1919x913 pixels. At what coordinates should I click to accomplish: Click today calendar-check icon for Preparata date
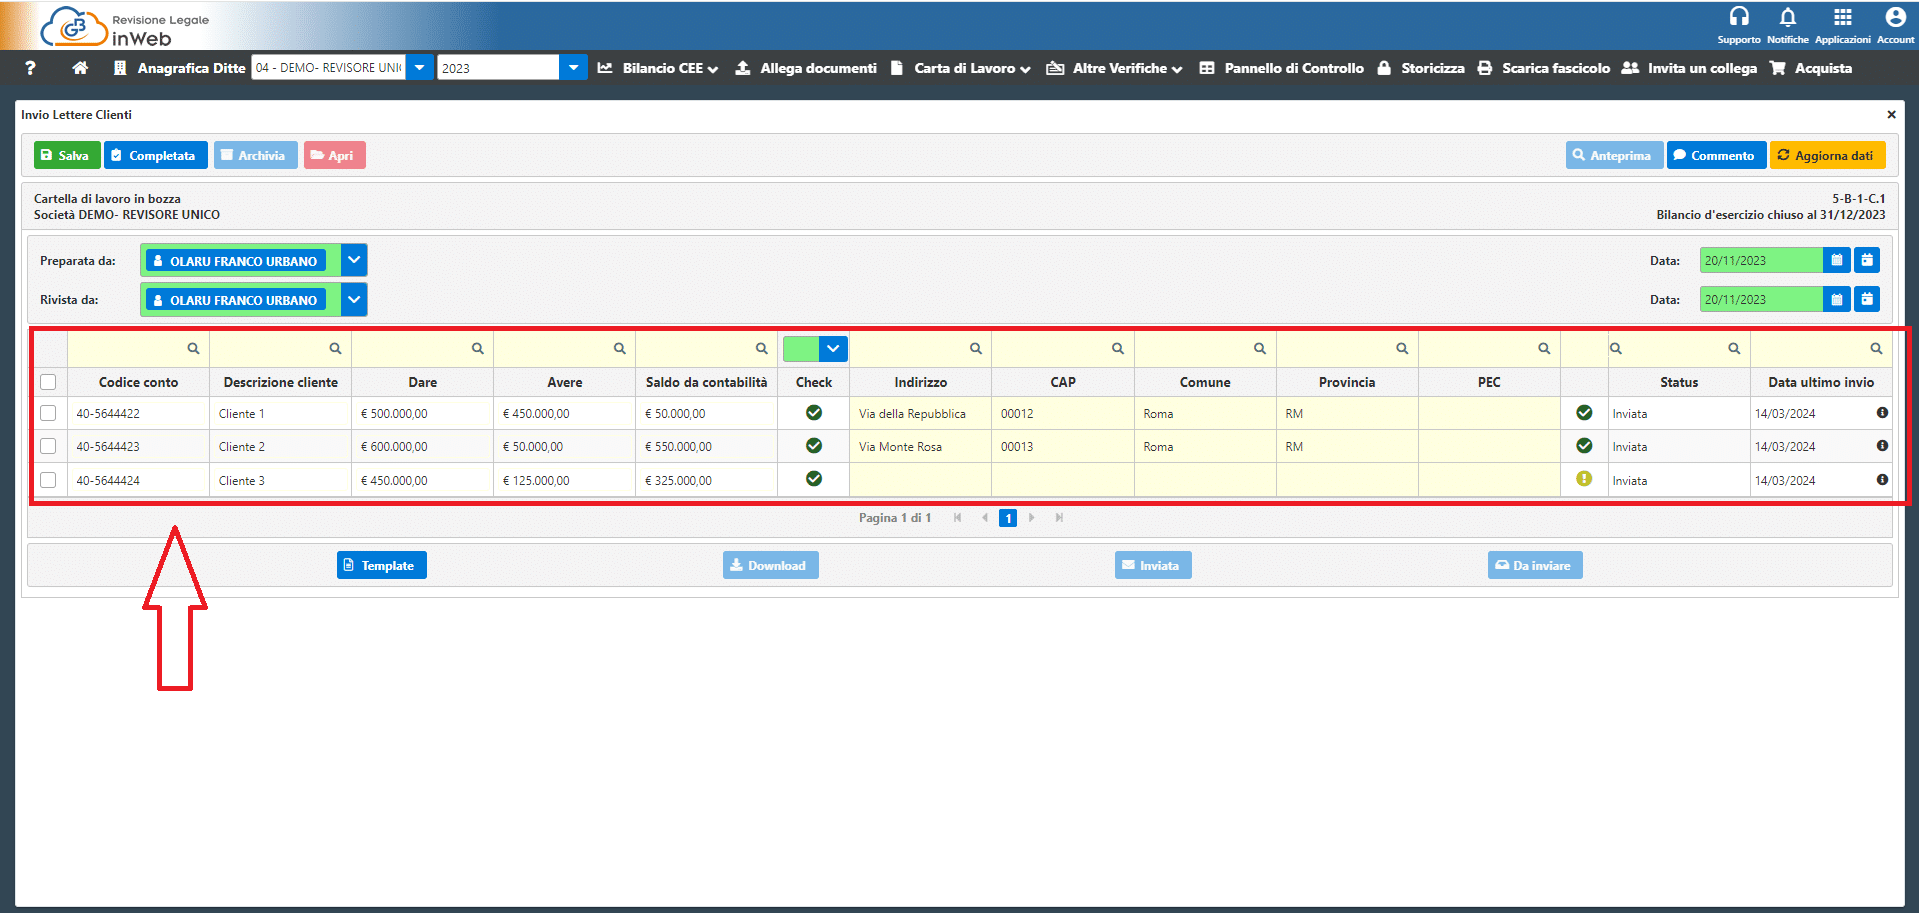pos(1867,260)
